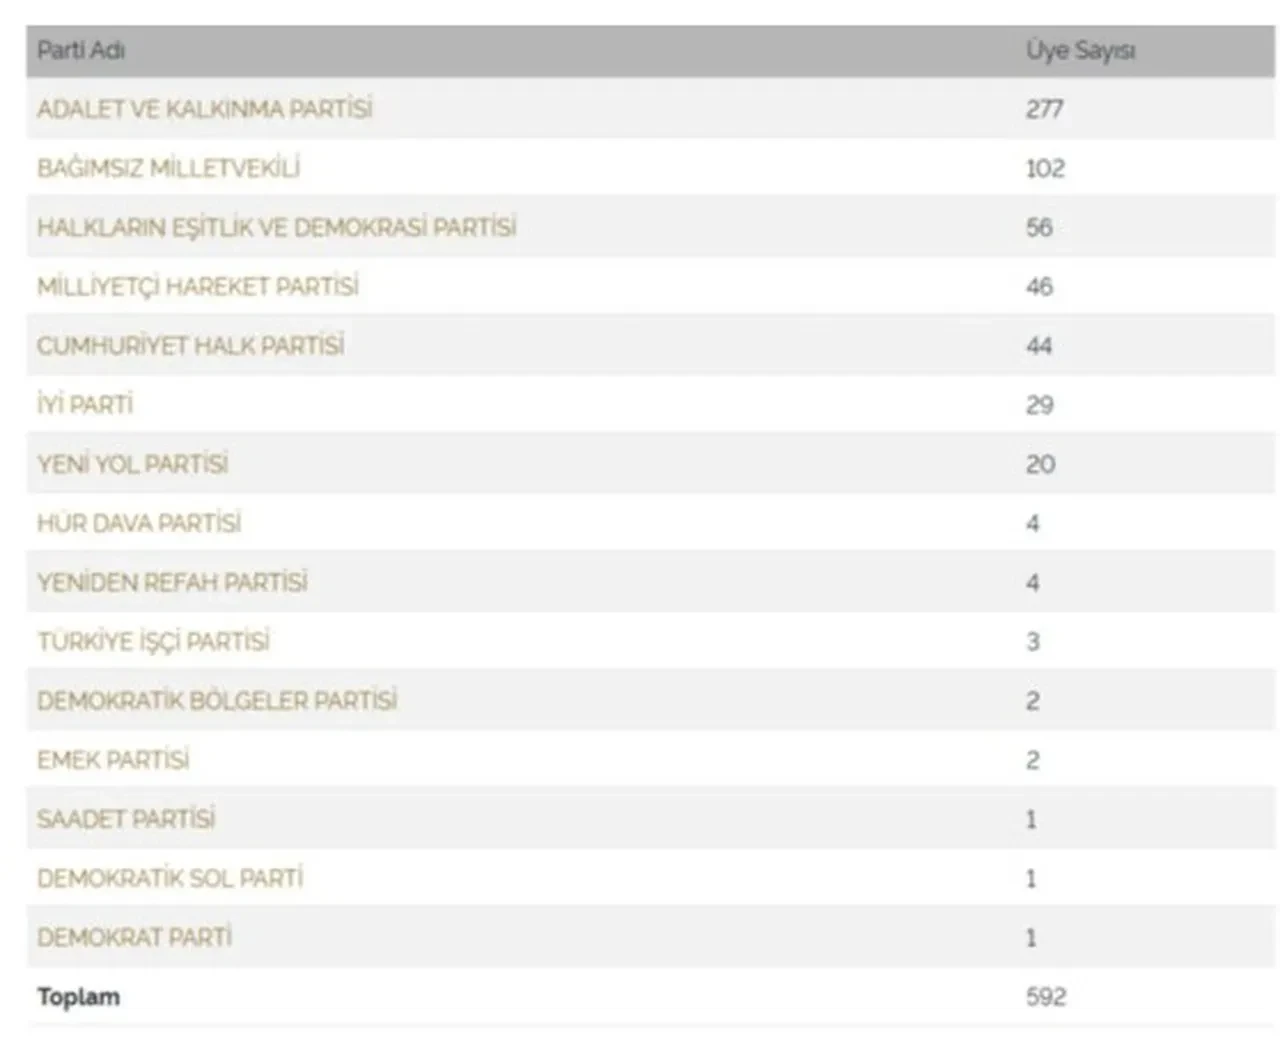
Task: Open ADALET VE KALKINMA PARTİSİ link
Action: [205, 108]
